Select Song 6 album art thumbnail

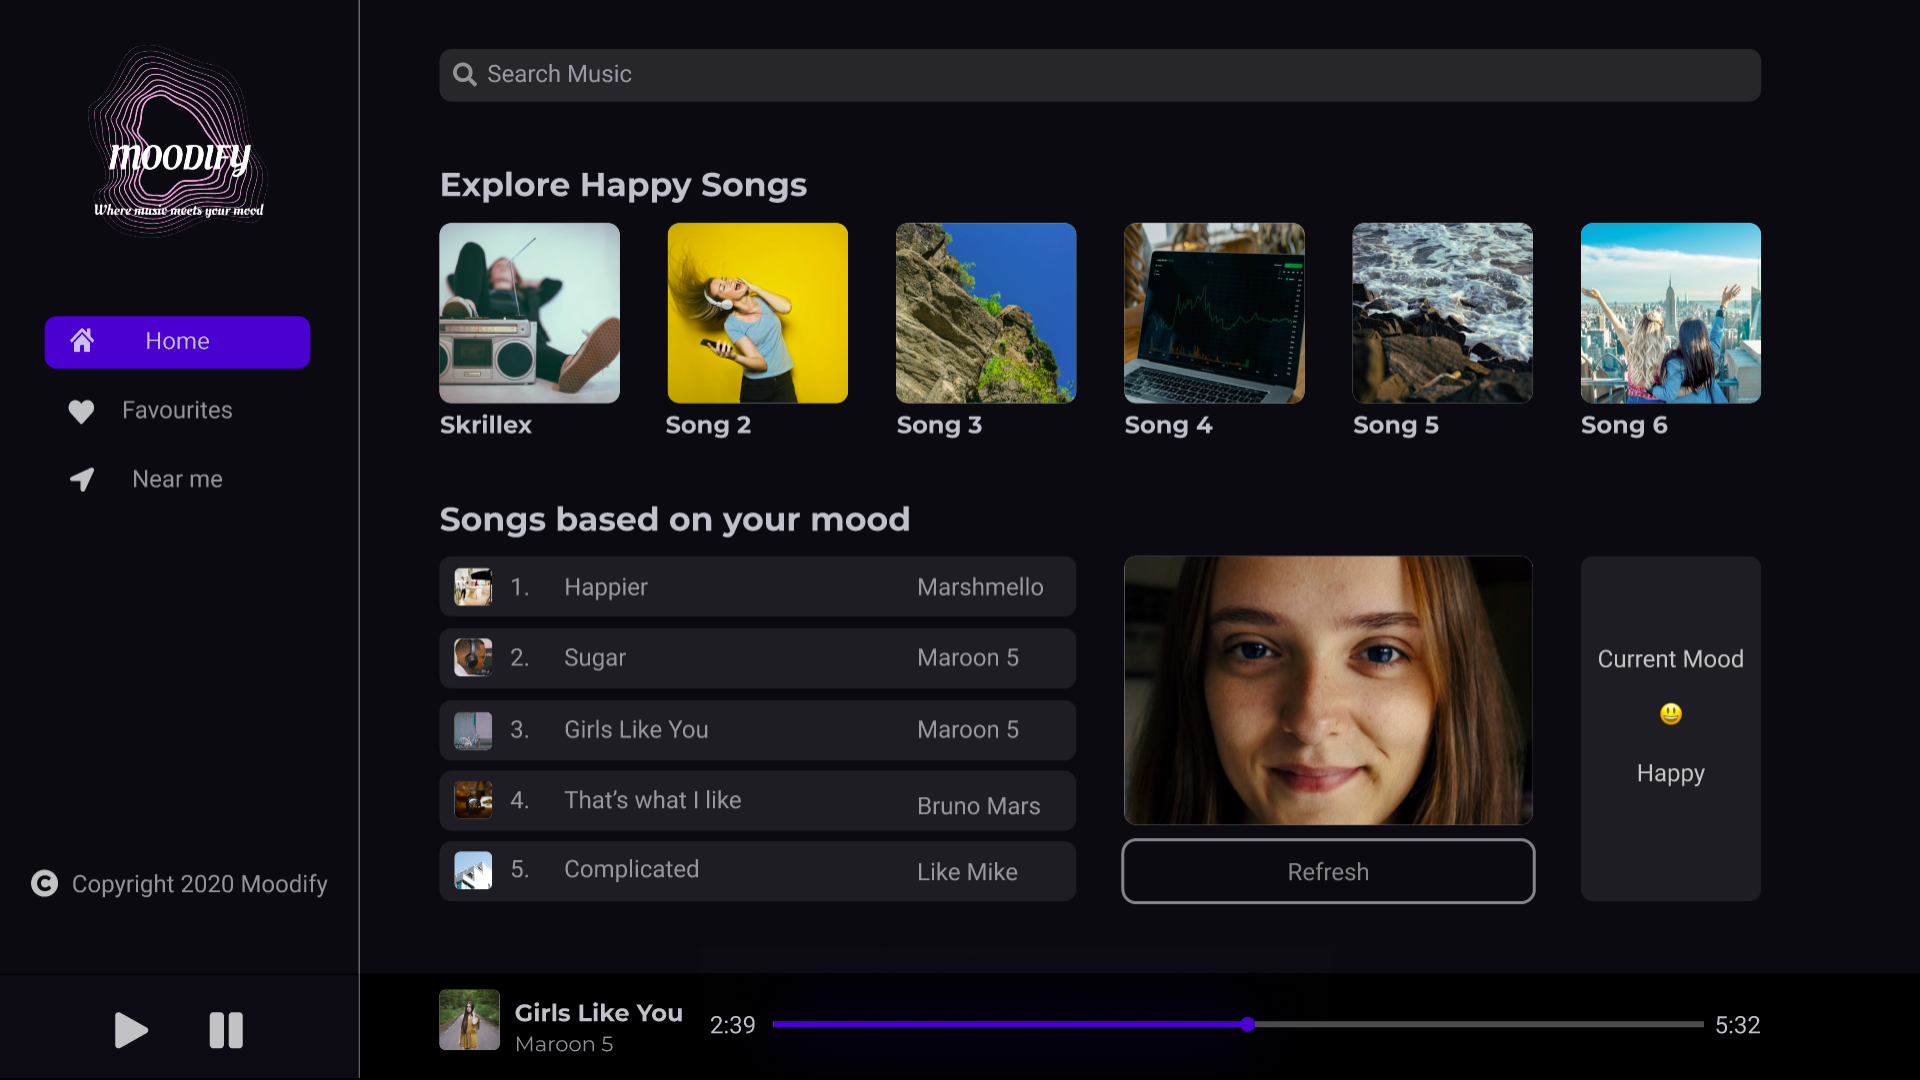pyautogui.click(x=1671, y=313)
